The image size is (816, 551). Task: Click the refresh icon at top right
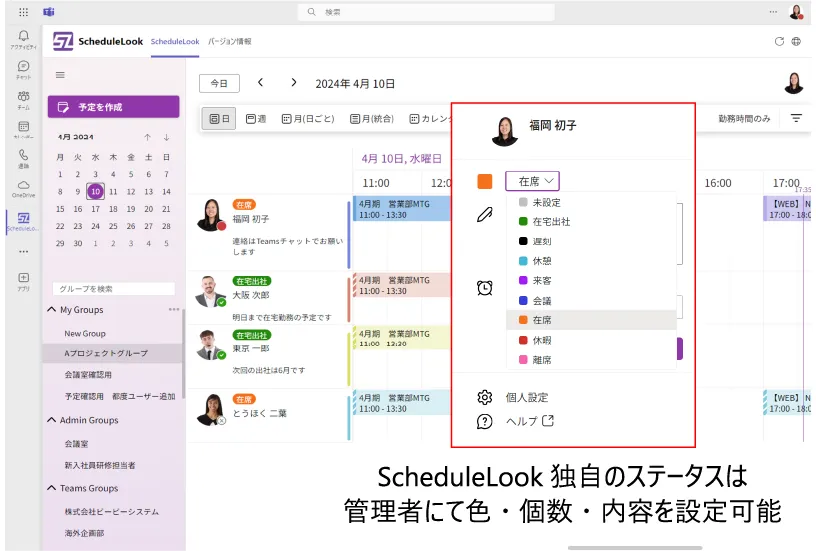point(779,42)
